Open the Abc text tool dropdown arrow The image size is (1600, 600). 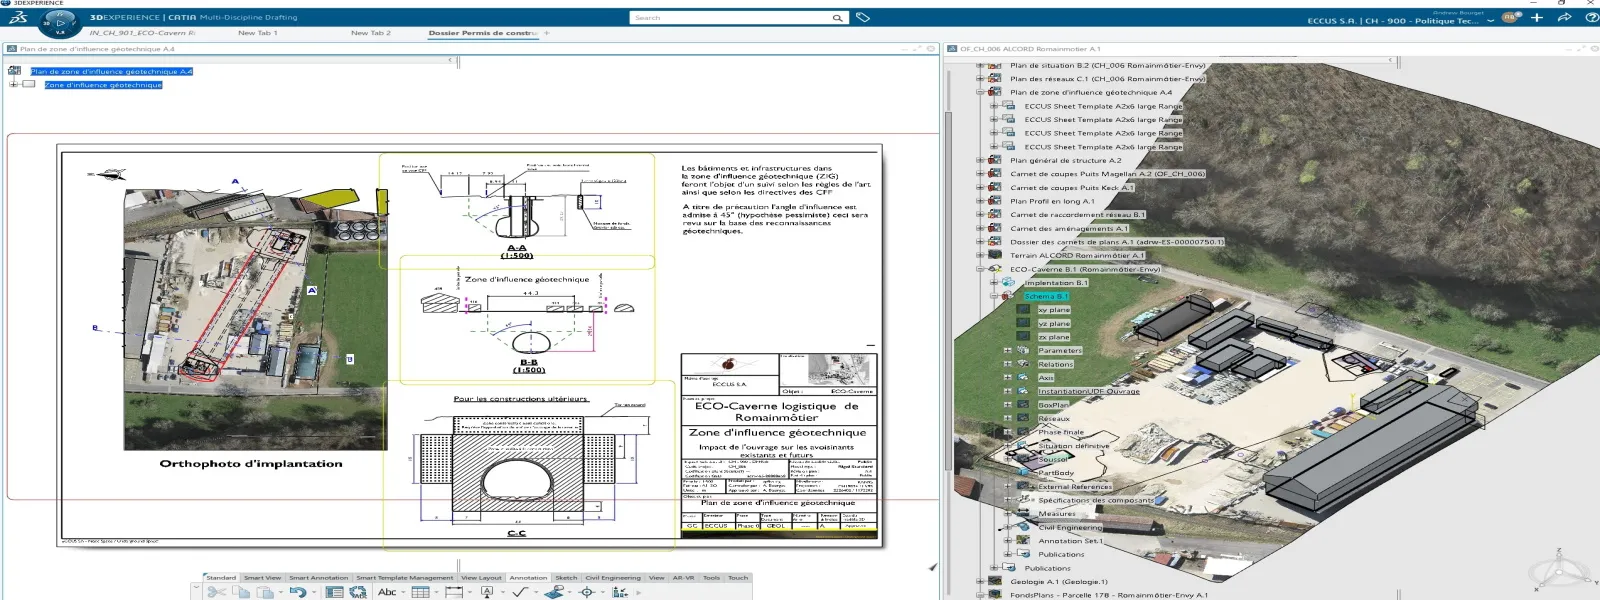pos(403,593)
